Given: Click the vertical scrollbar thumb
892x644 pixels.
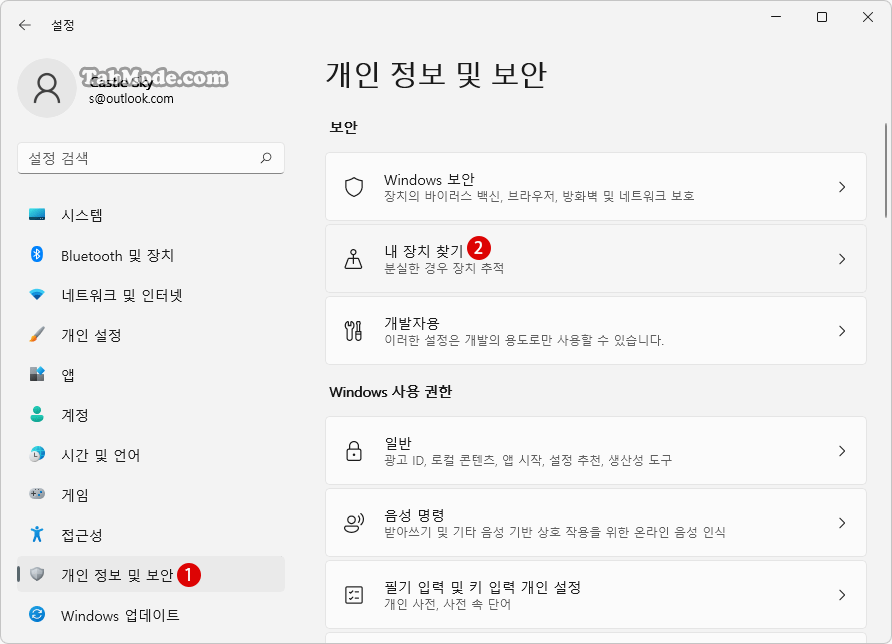Looking at the screenshot, I should (x=886, y=170).
